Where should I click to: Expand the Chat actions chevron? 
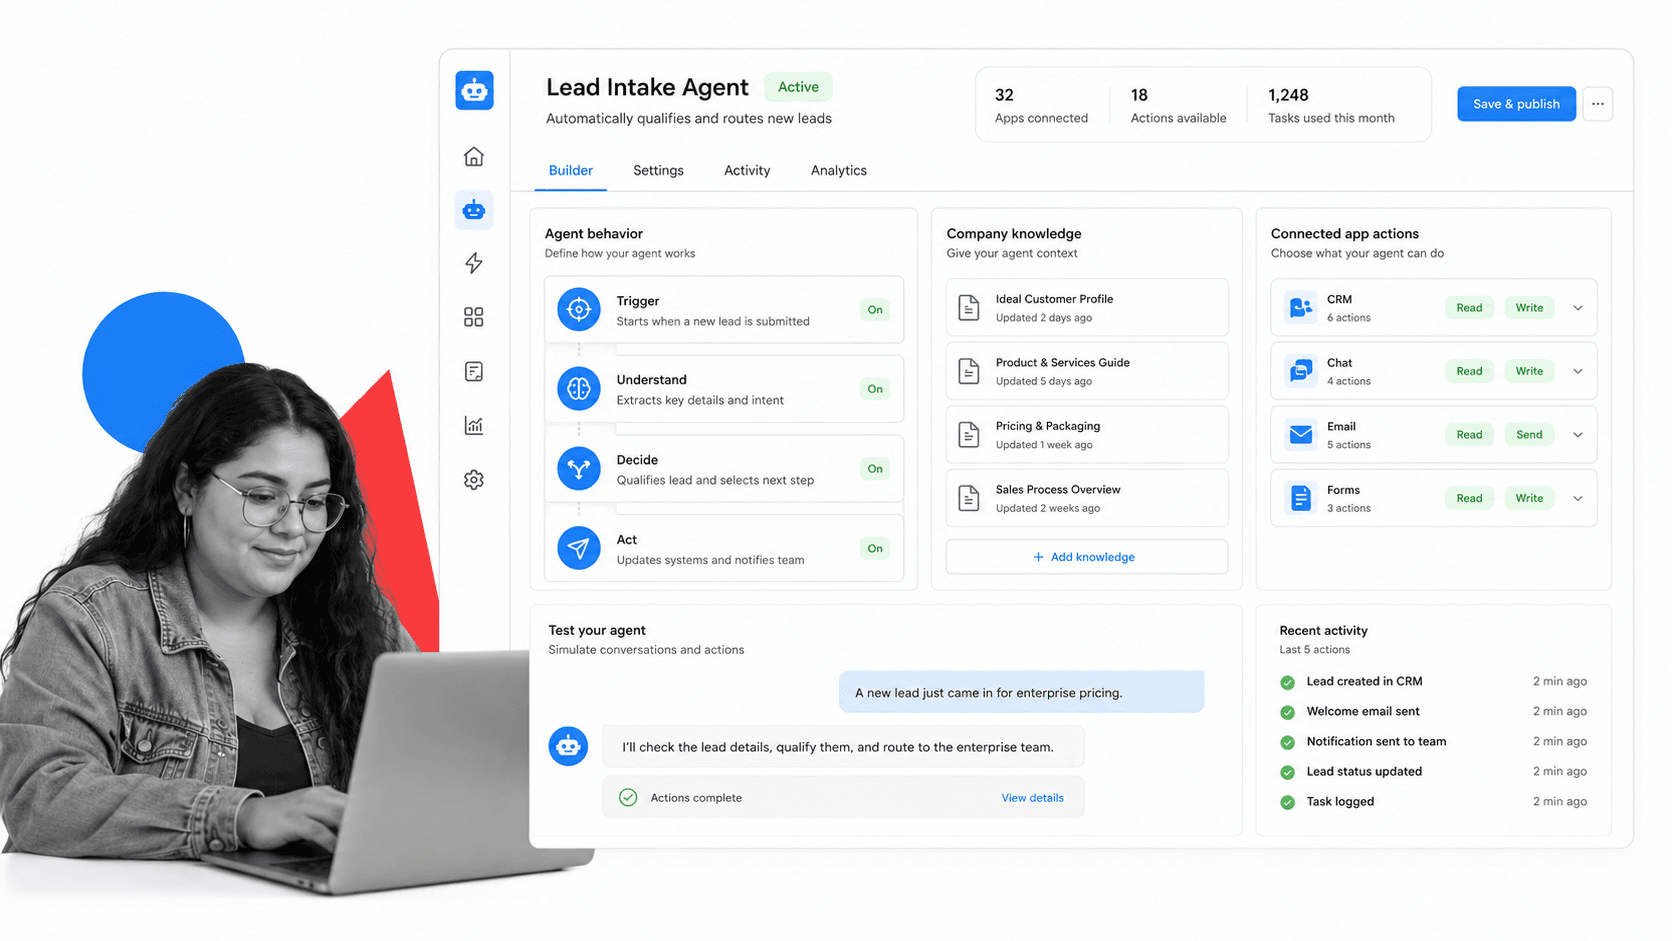coord(1578,371)
